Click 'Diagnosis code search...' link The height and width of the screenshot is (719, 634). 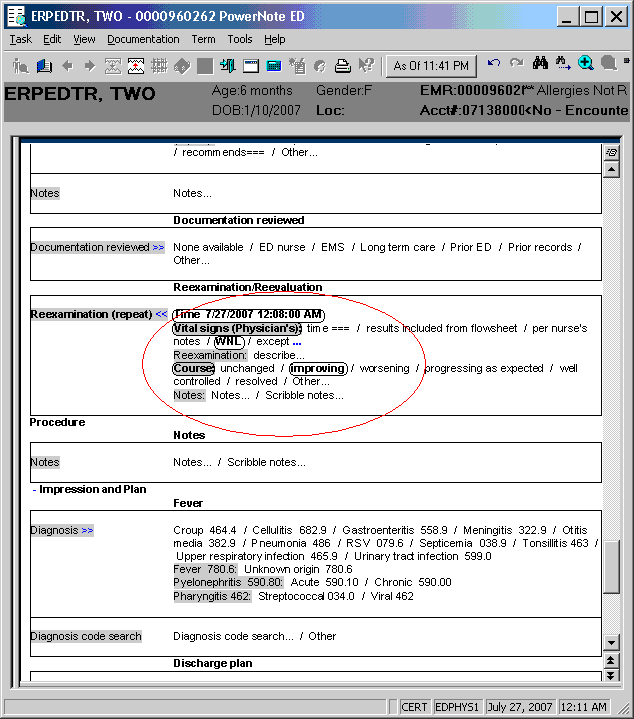pos(233,636)
